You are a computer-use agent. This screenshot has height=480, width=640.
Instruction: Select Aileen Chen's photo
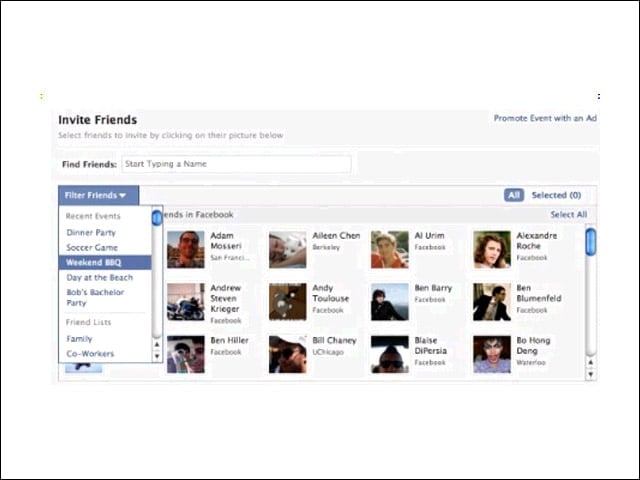[288, 249]
